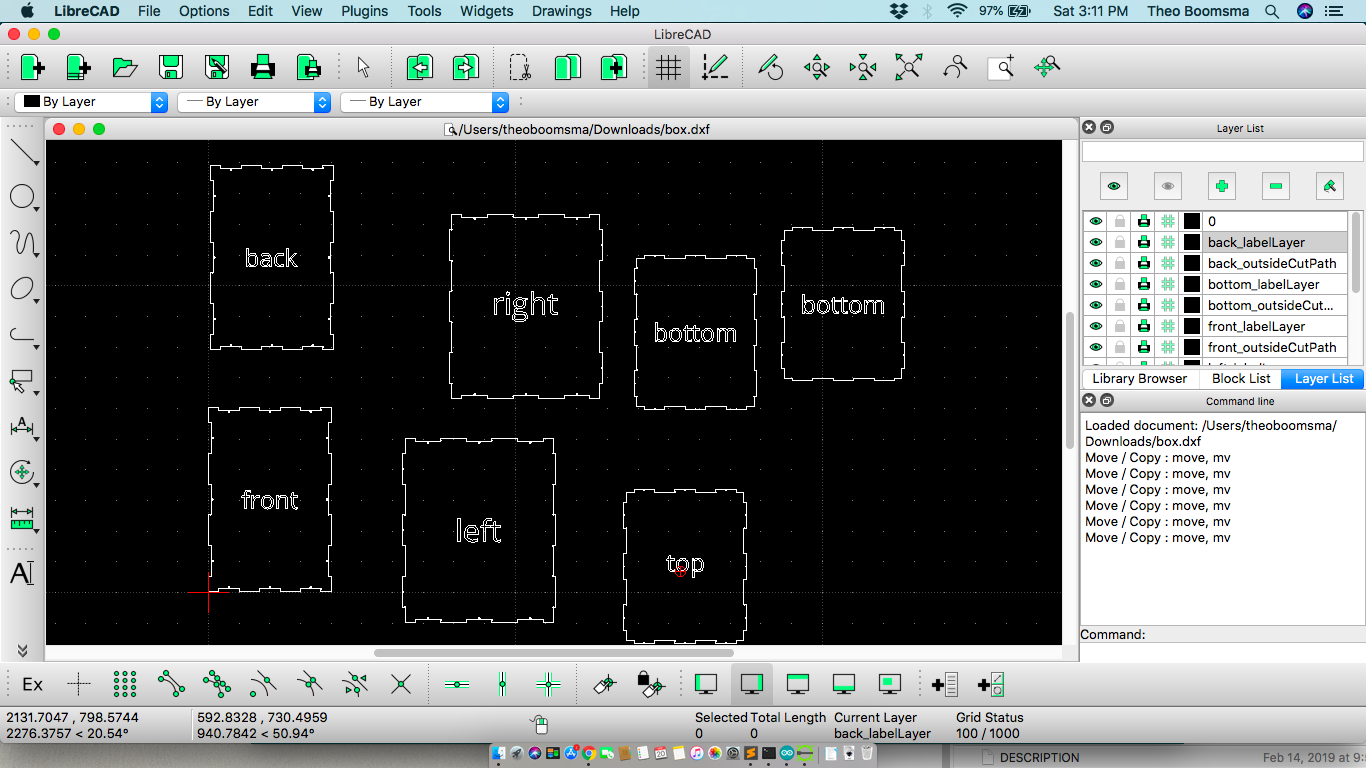Open the line type By Layer dropdown

425,102
